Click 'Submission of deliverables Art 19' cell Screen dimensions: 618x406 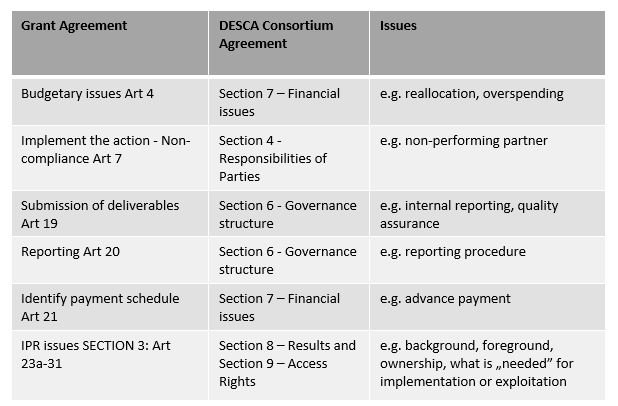[x=100, y=214]
